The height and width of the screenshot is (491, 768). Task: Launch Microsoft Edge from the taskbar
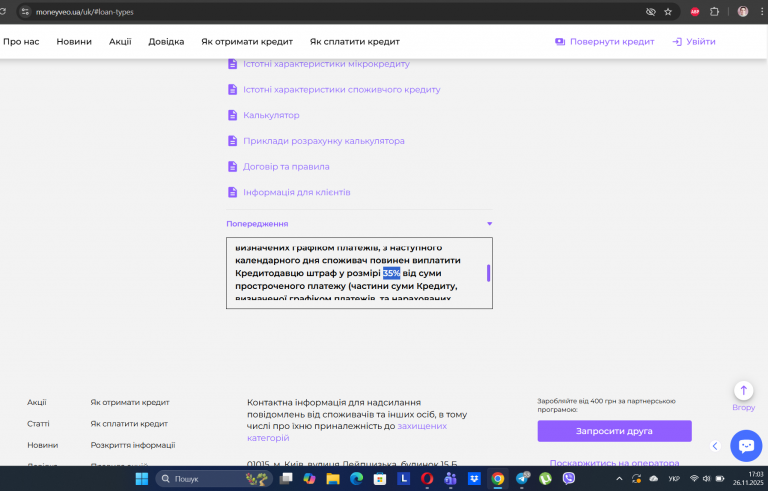[x=356, y=479]
